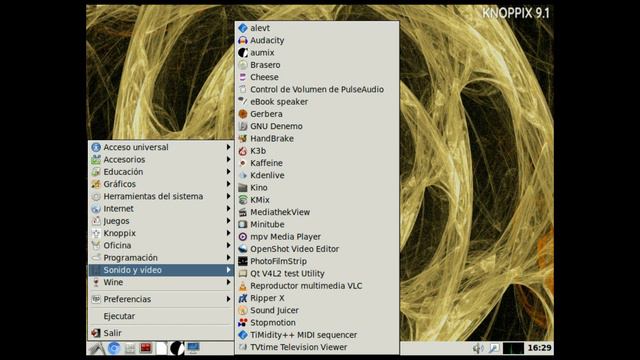Image resolution: width=640 pixels, height=360 pixels.
Task: Open mpv Media Player purple icon
Action: coord(243,236)
